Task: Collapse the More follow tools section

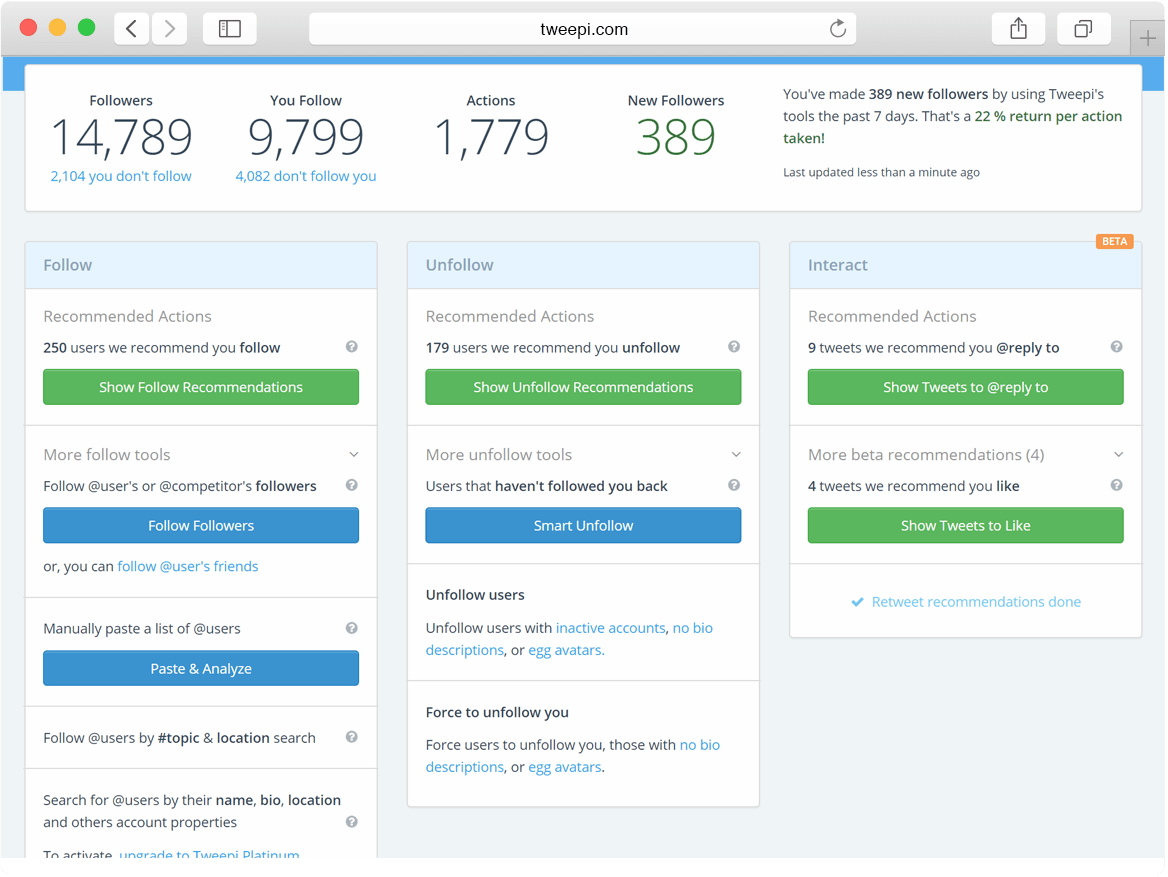Action: (353, 455)
